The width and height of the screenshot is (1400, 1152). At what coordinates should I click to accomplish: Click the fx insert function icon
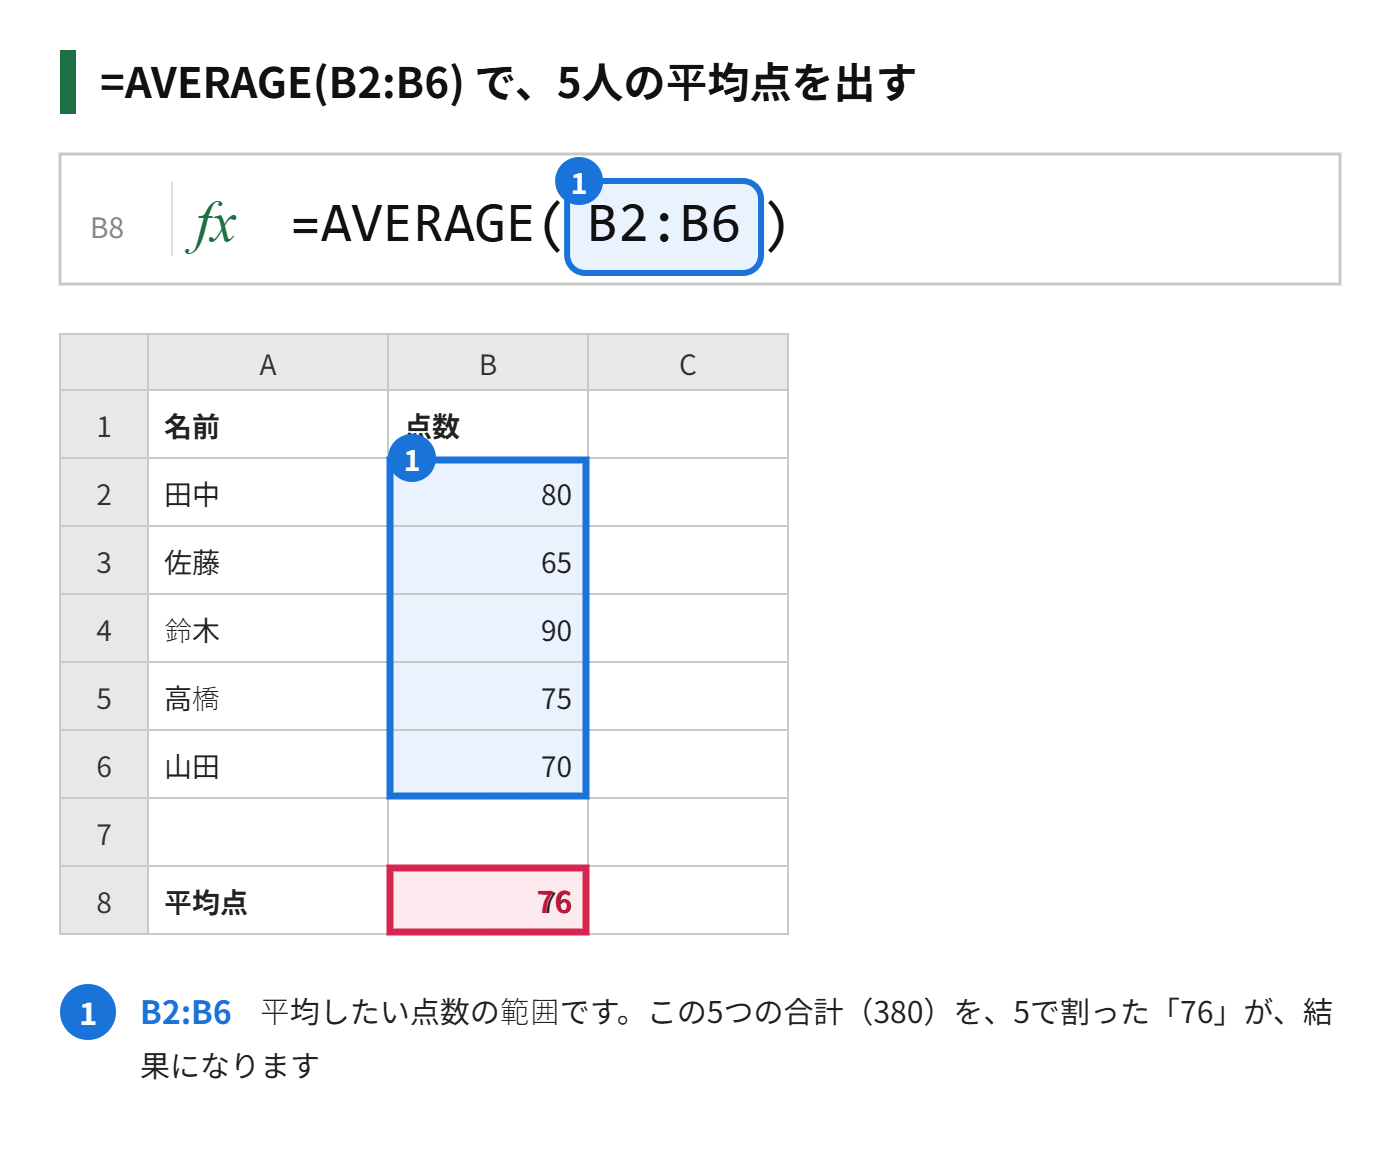(212, 225)
